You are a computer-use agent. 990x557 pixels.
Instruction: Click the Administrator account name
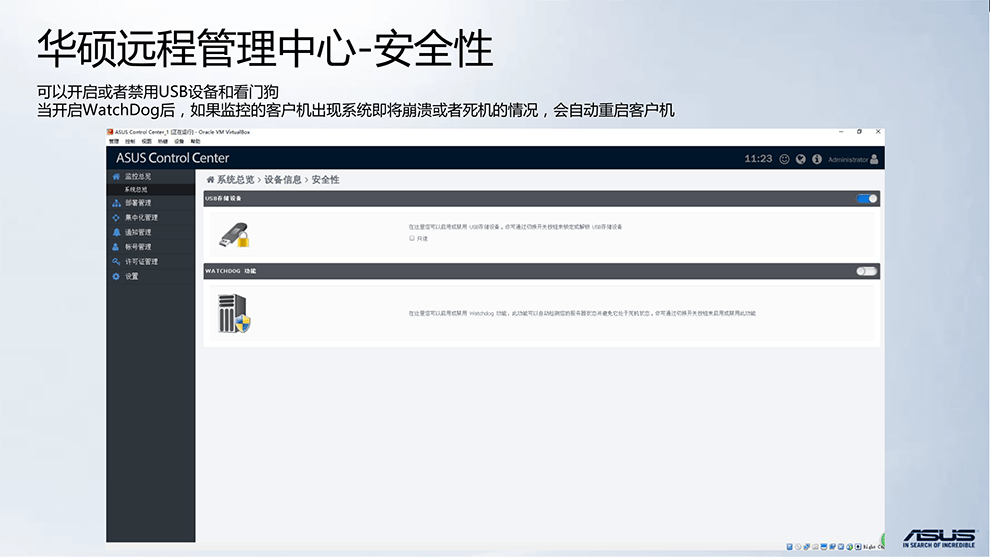coord(848,160)
